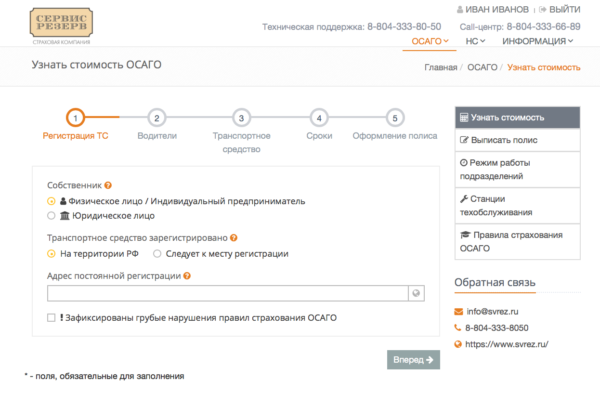The image size is (600, 393).
Task: Select Следует к месту регистрации radio
Action: (x=157, y=254)
